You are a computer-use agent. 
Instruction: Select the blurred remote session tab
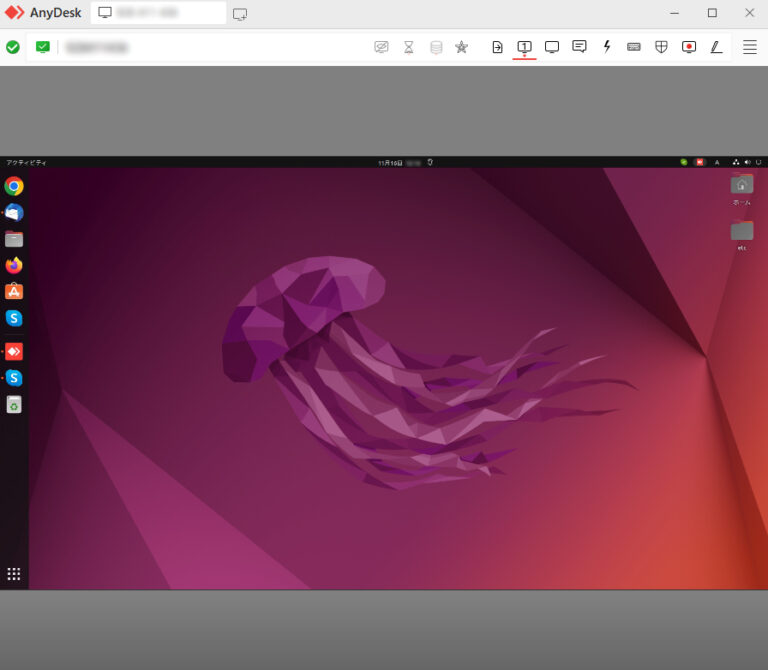coord(158,13)
